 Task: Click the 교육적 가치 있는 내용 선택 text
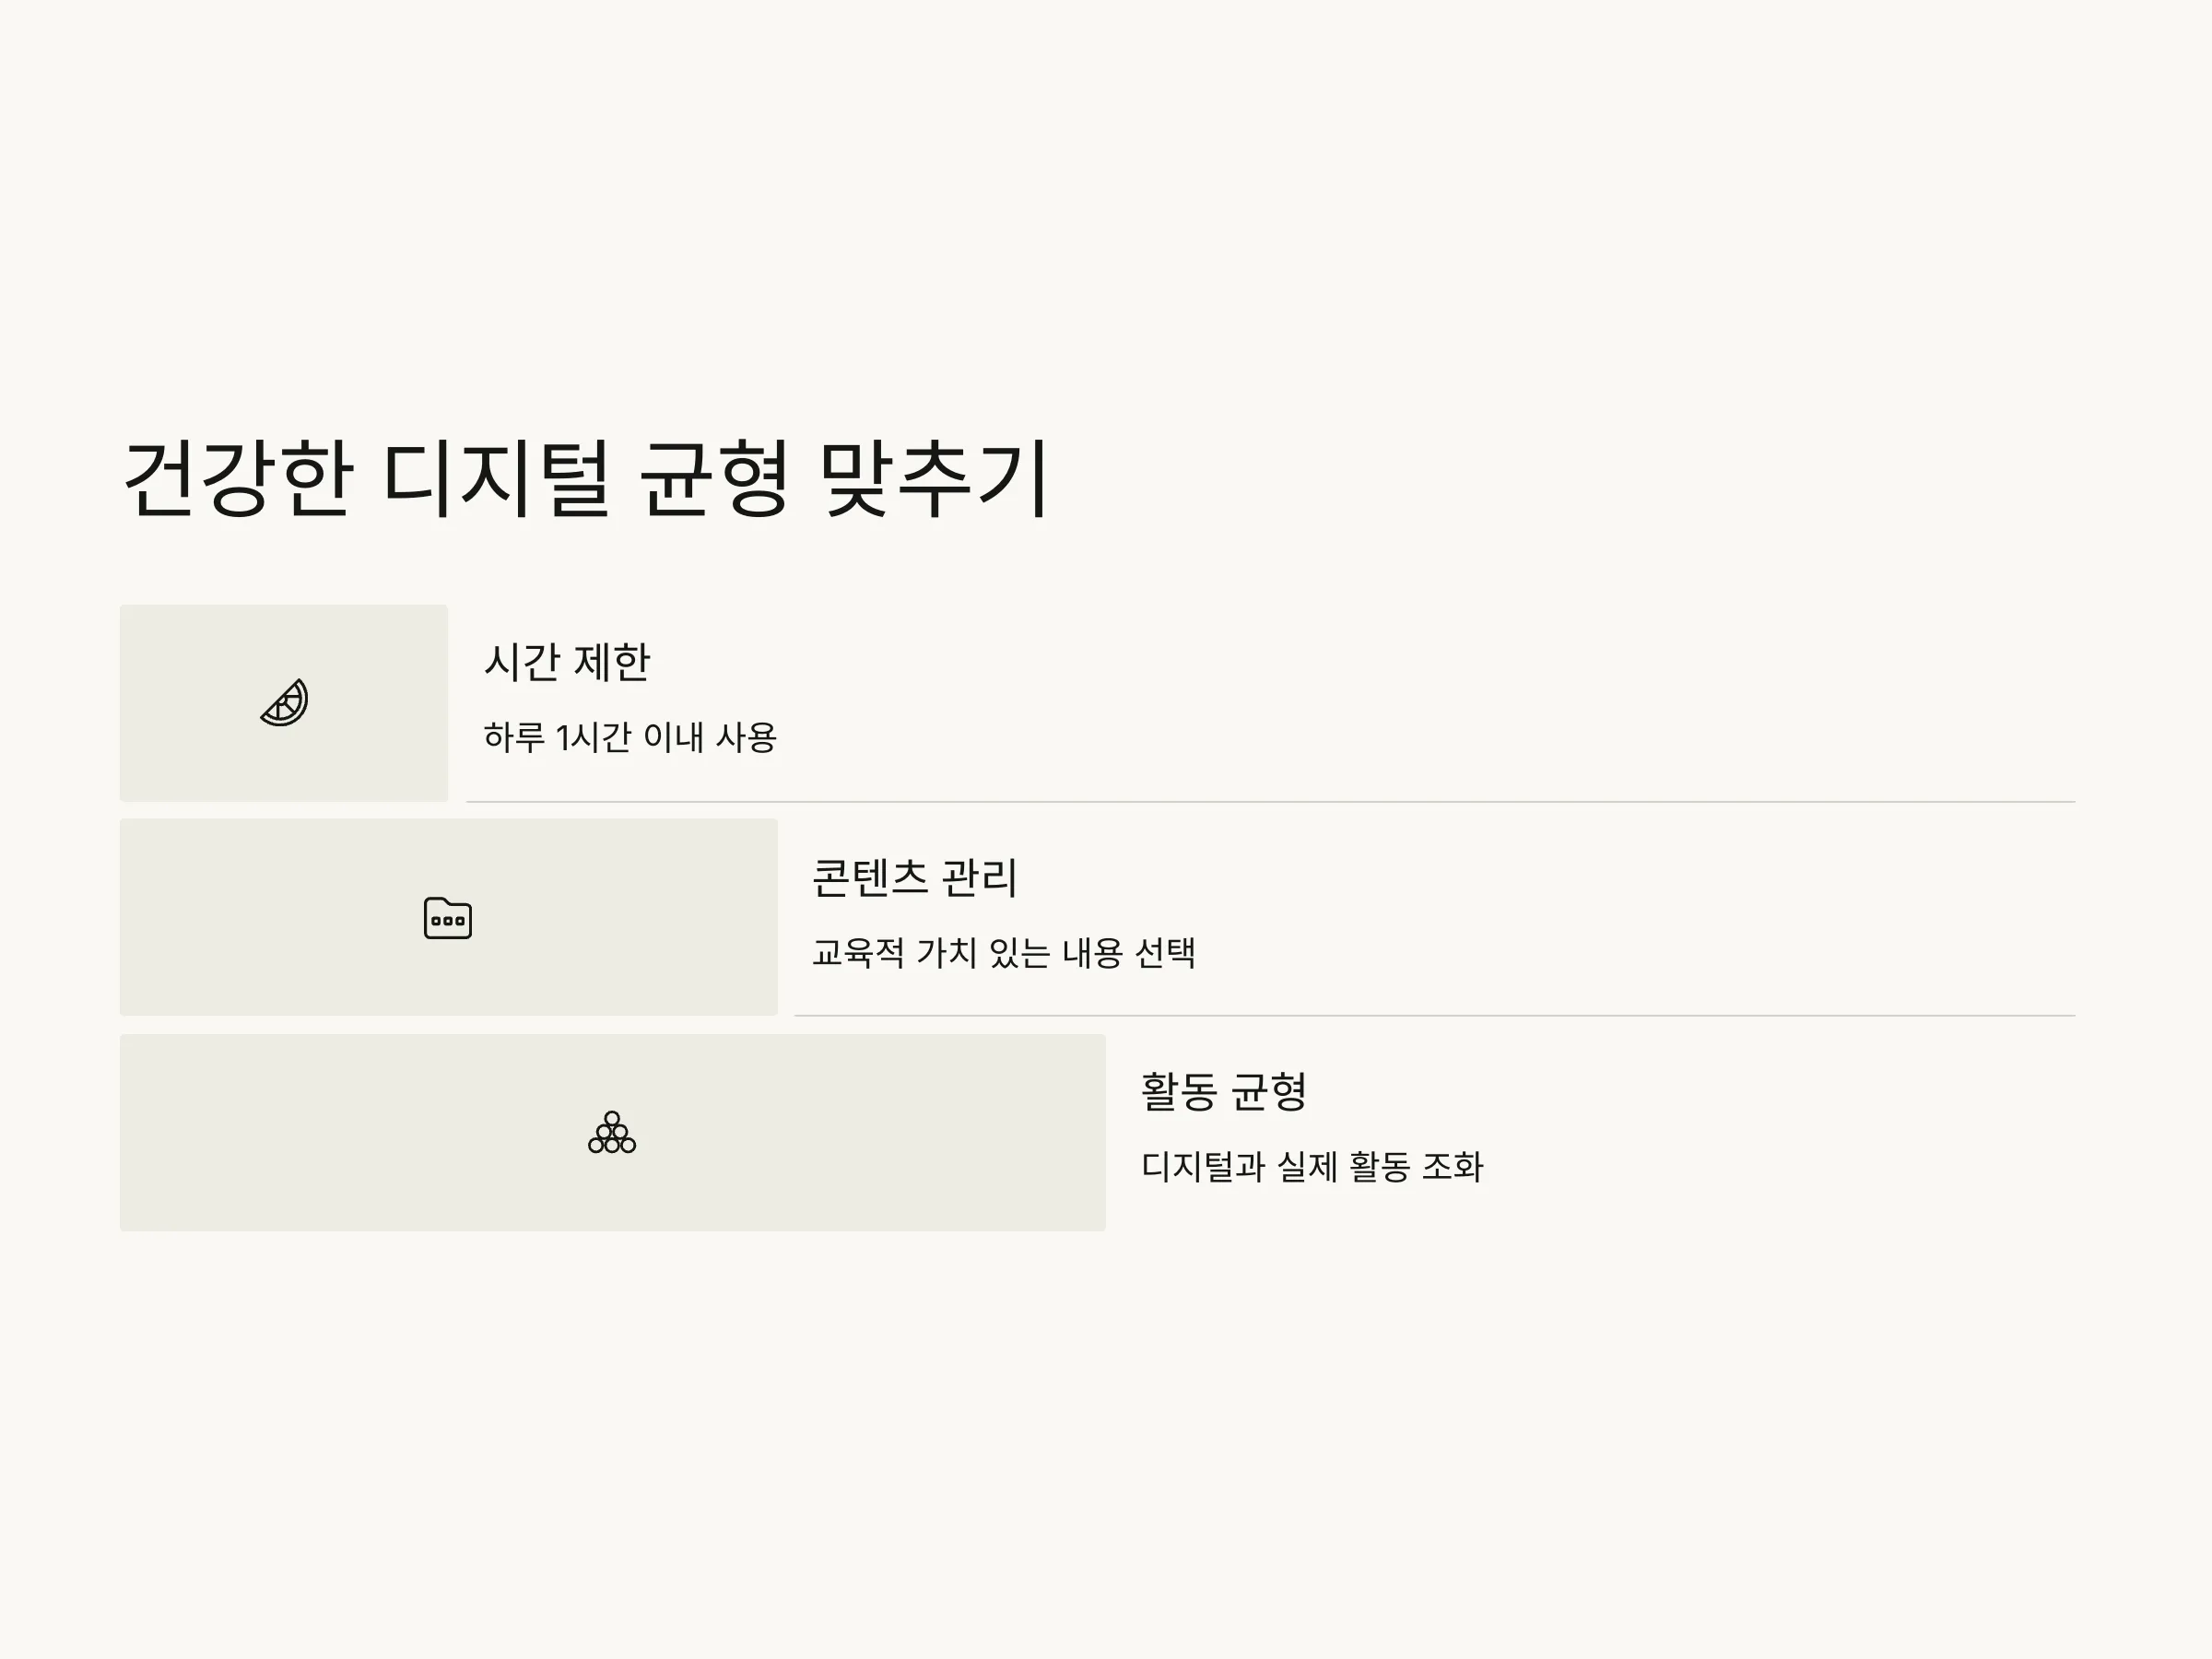tap(1003, 952)
